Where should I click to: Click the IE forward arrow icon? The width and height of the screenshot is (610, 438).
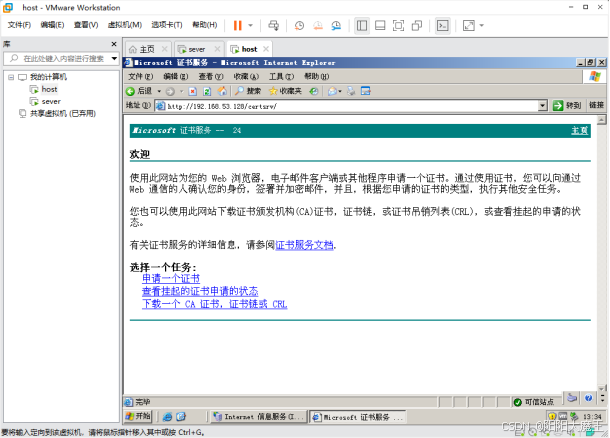click(x=170, y=91)
